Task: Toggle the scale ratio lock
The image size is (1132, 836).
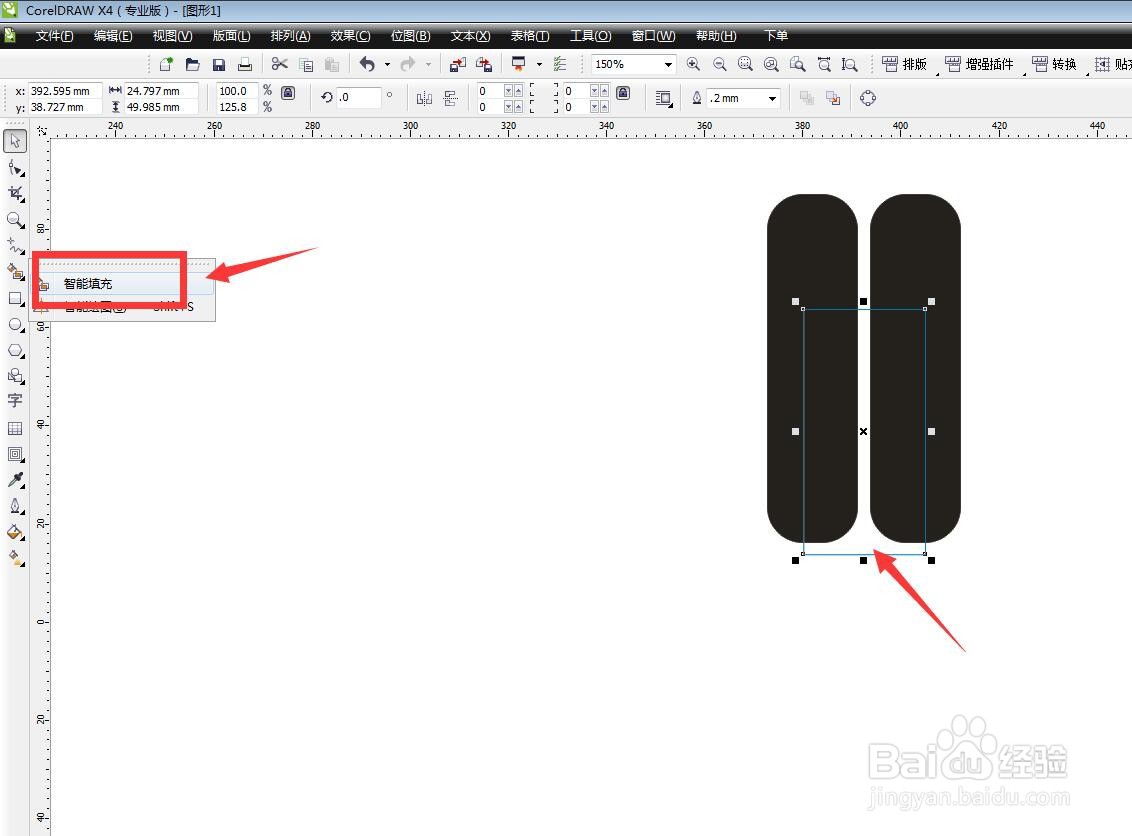Action: pos(288,92)
